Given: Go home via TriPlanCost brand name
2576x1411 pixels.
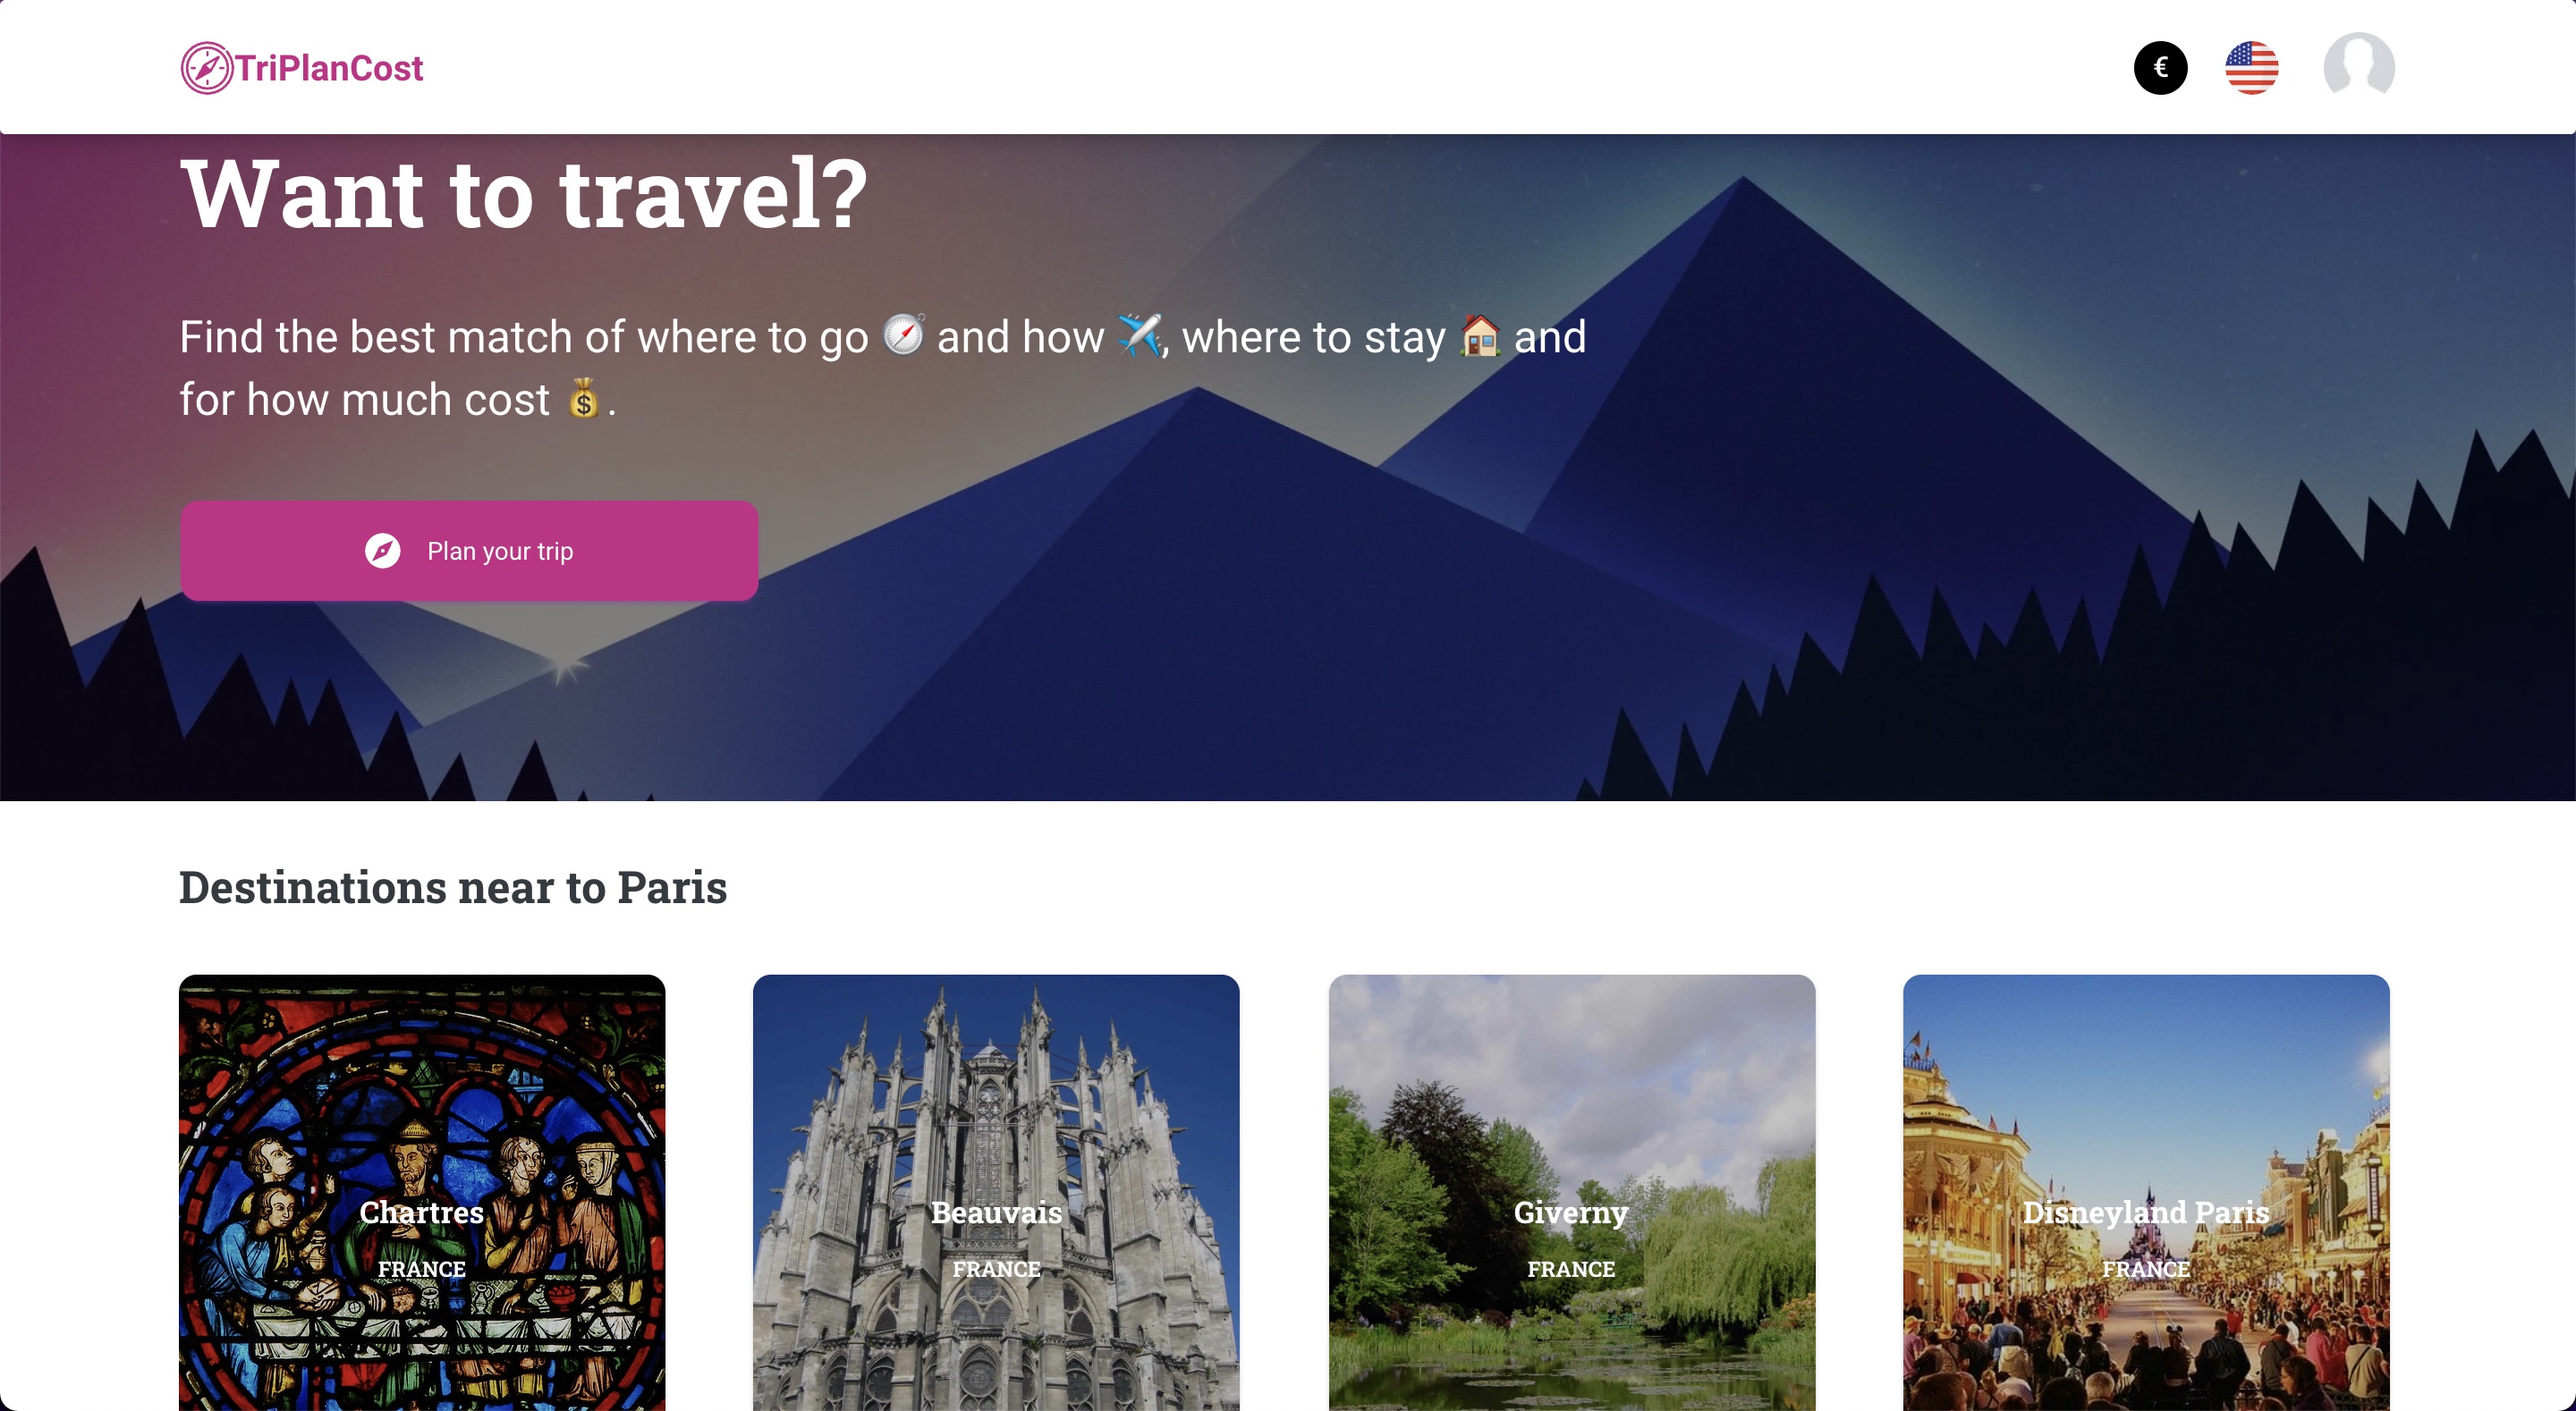Looking at the screenshot, I should pyautogui.click(x=329, y=68).
